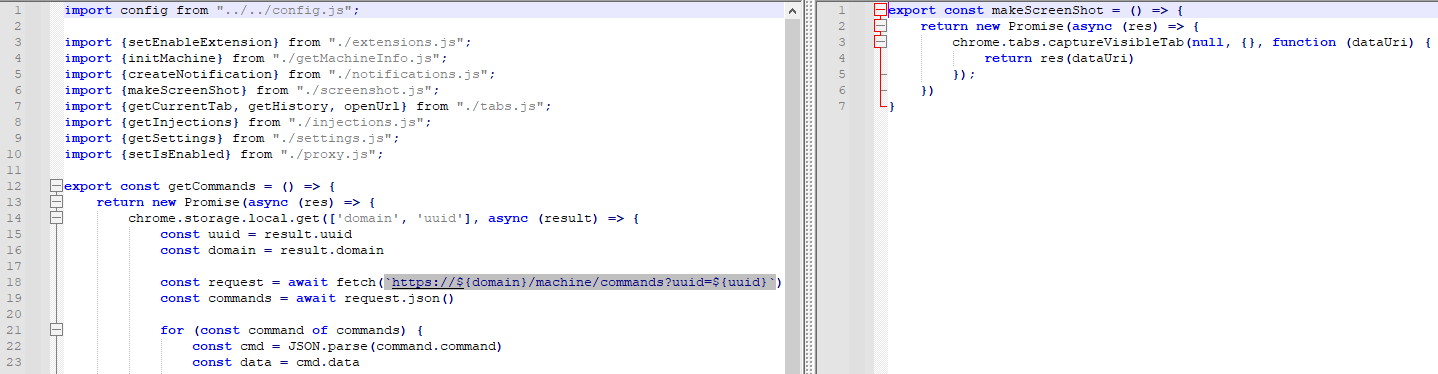This screenshot has height=374, width=1438.
Task: Click line number 7 in the right pane margin
Action: [842, 106]
